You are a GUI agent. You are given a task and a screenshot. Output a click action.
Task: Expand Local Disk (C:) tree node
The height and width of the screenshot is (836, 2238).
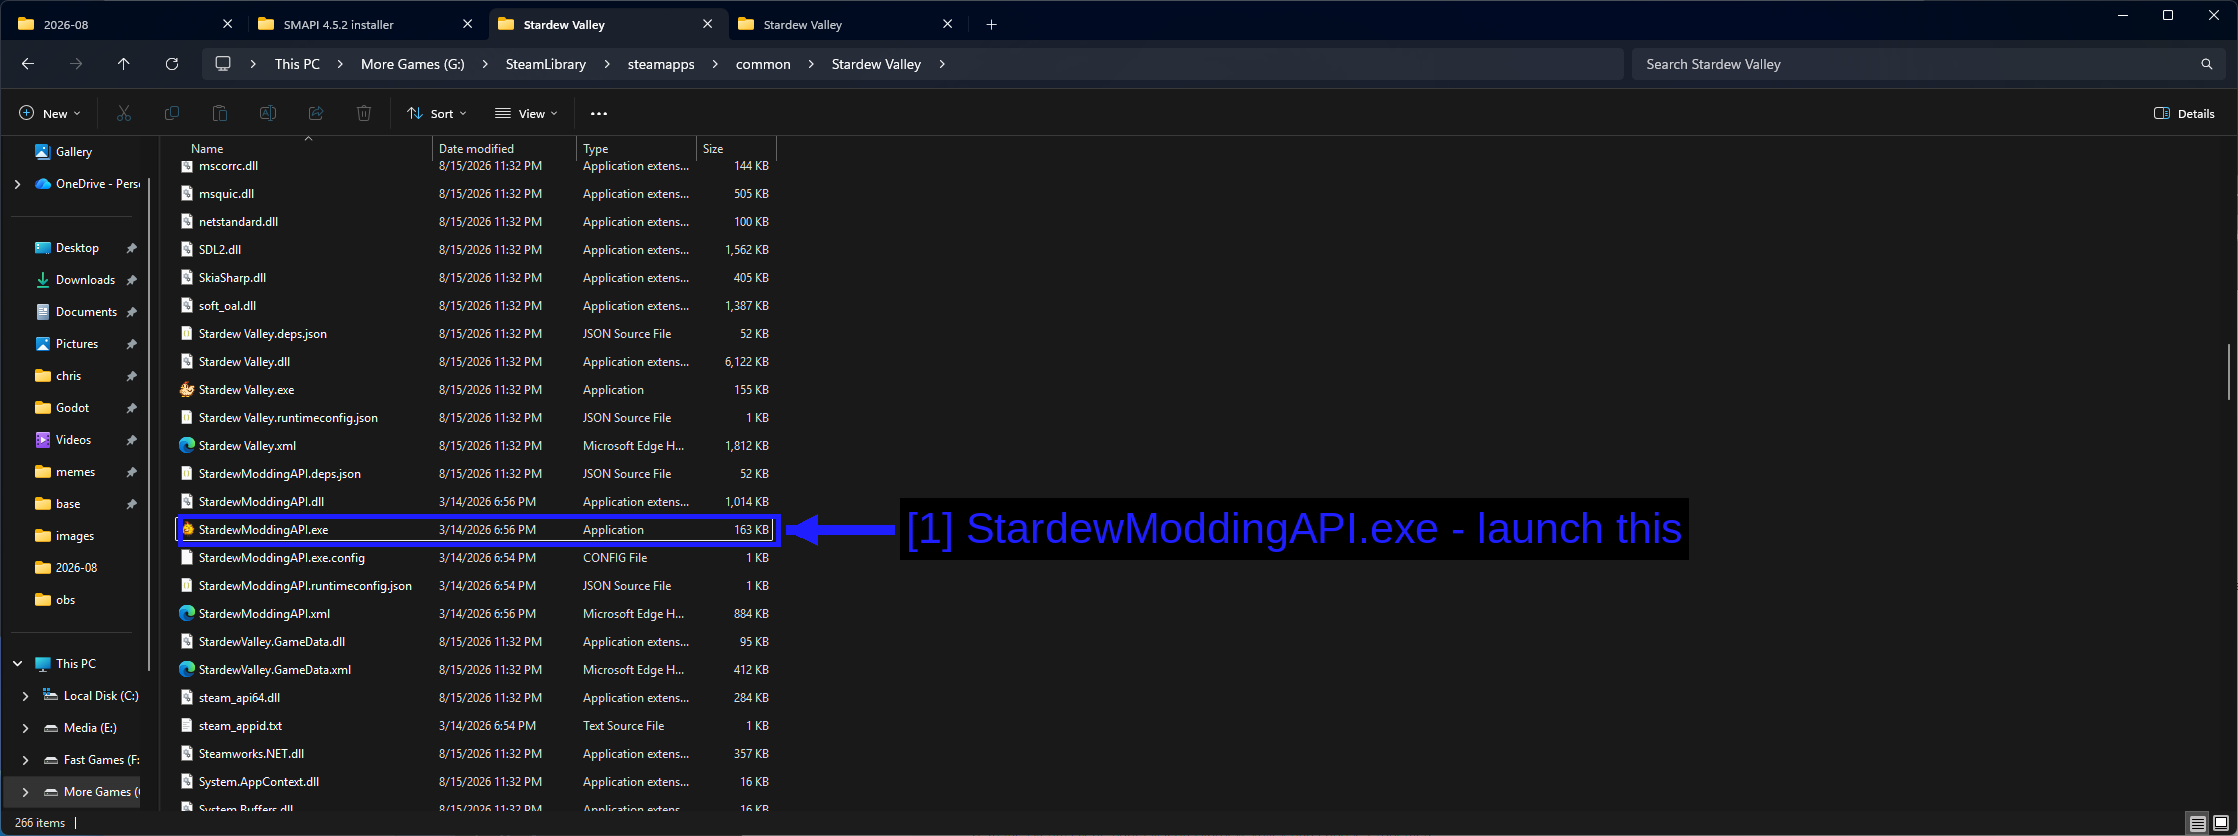pos(25,696)
